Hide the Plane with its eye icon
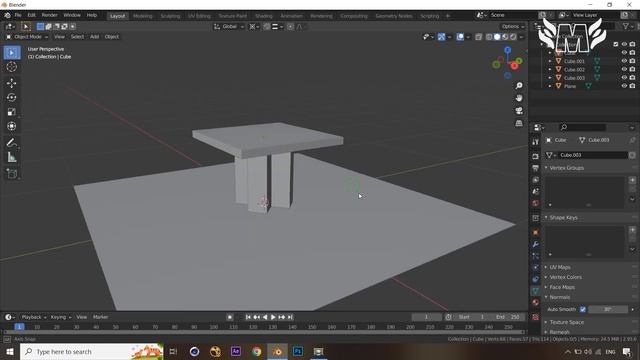The width and height of the screenshot is (640, 360). 624,86
